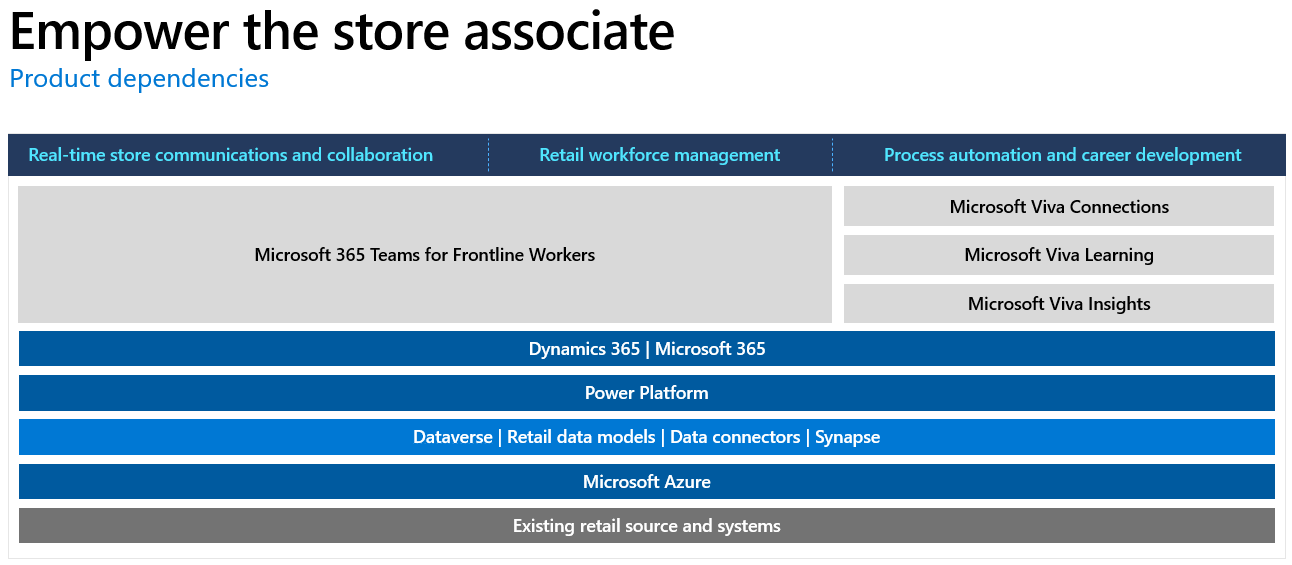This screenshot has height=565, width=1292.
Task: Click the 'Microsoft 365 Teams for Frontline Workers' box
Action: click(x=425, y=255)
